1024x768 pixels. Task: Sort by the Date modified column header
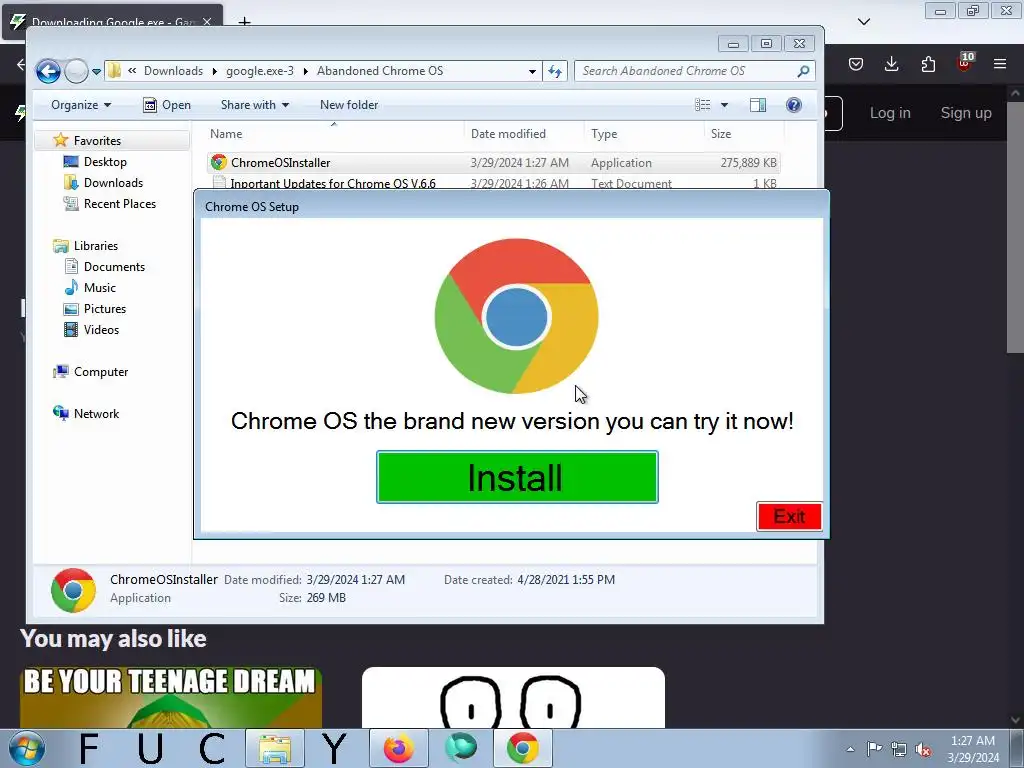coord(508,133)
